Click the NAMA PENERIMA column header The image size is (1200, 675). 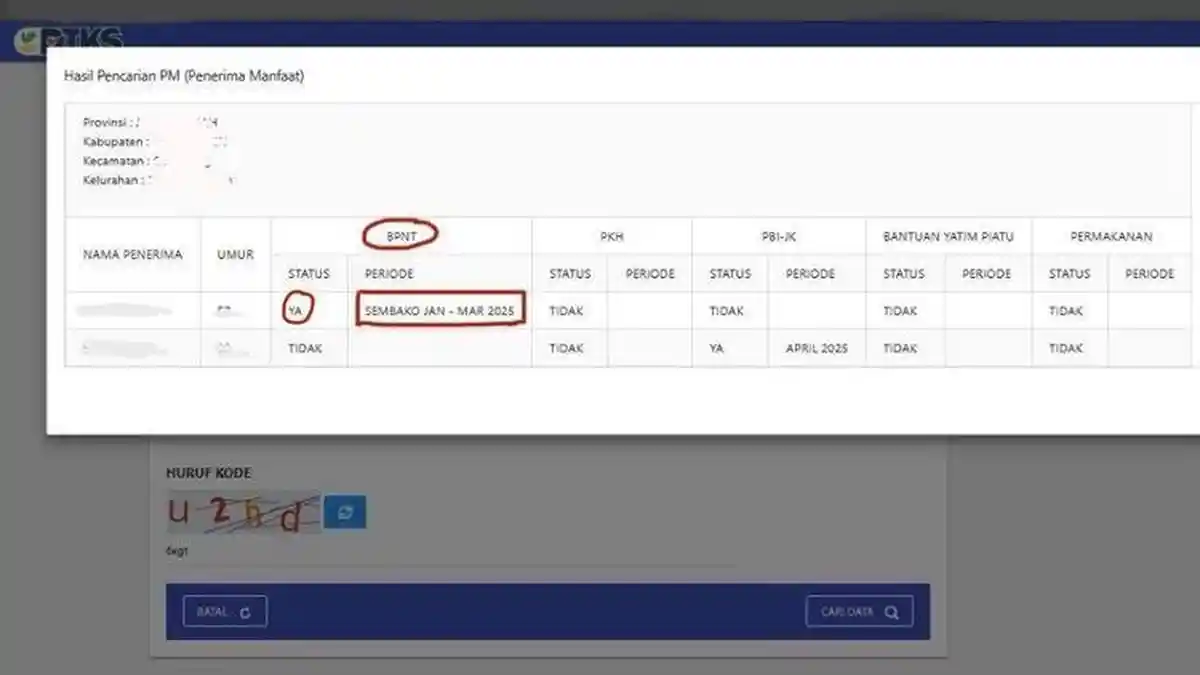point(133,254)
